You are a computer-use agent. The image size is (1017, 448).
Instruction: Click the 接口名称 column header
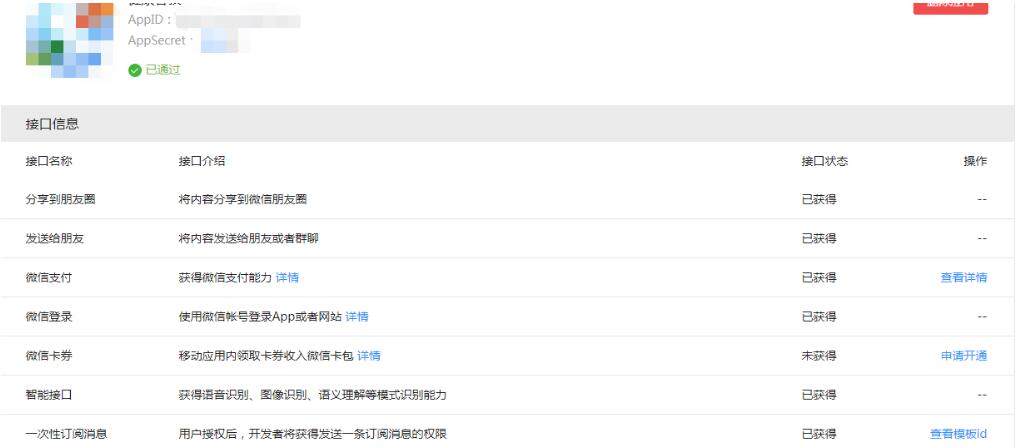49,161
